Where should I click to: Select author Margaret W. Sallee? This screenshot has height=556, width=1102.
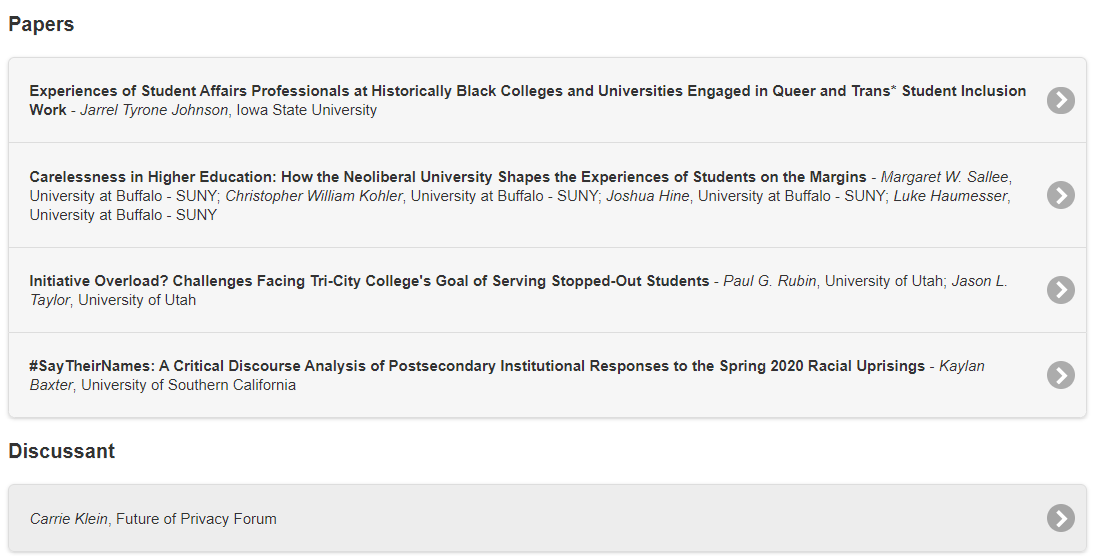click(x=944, y=177)
